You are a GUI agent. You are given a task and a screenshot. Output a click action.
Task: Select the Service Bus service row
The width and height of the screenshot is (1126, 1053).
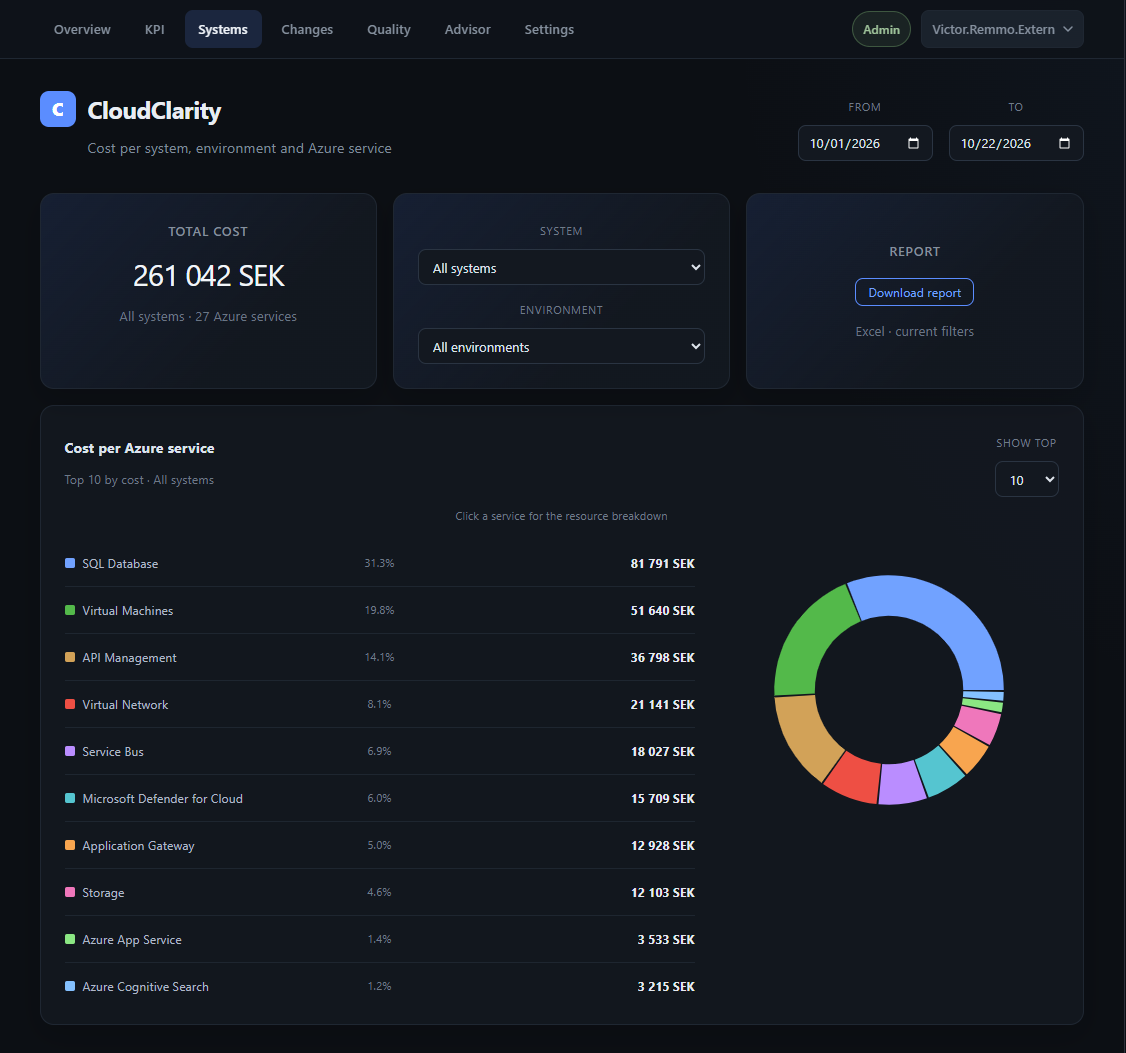coord(380,751)
